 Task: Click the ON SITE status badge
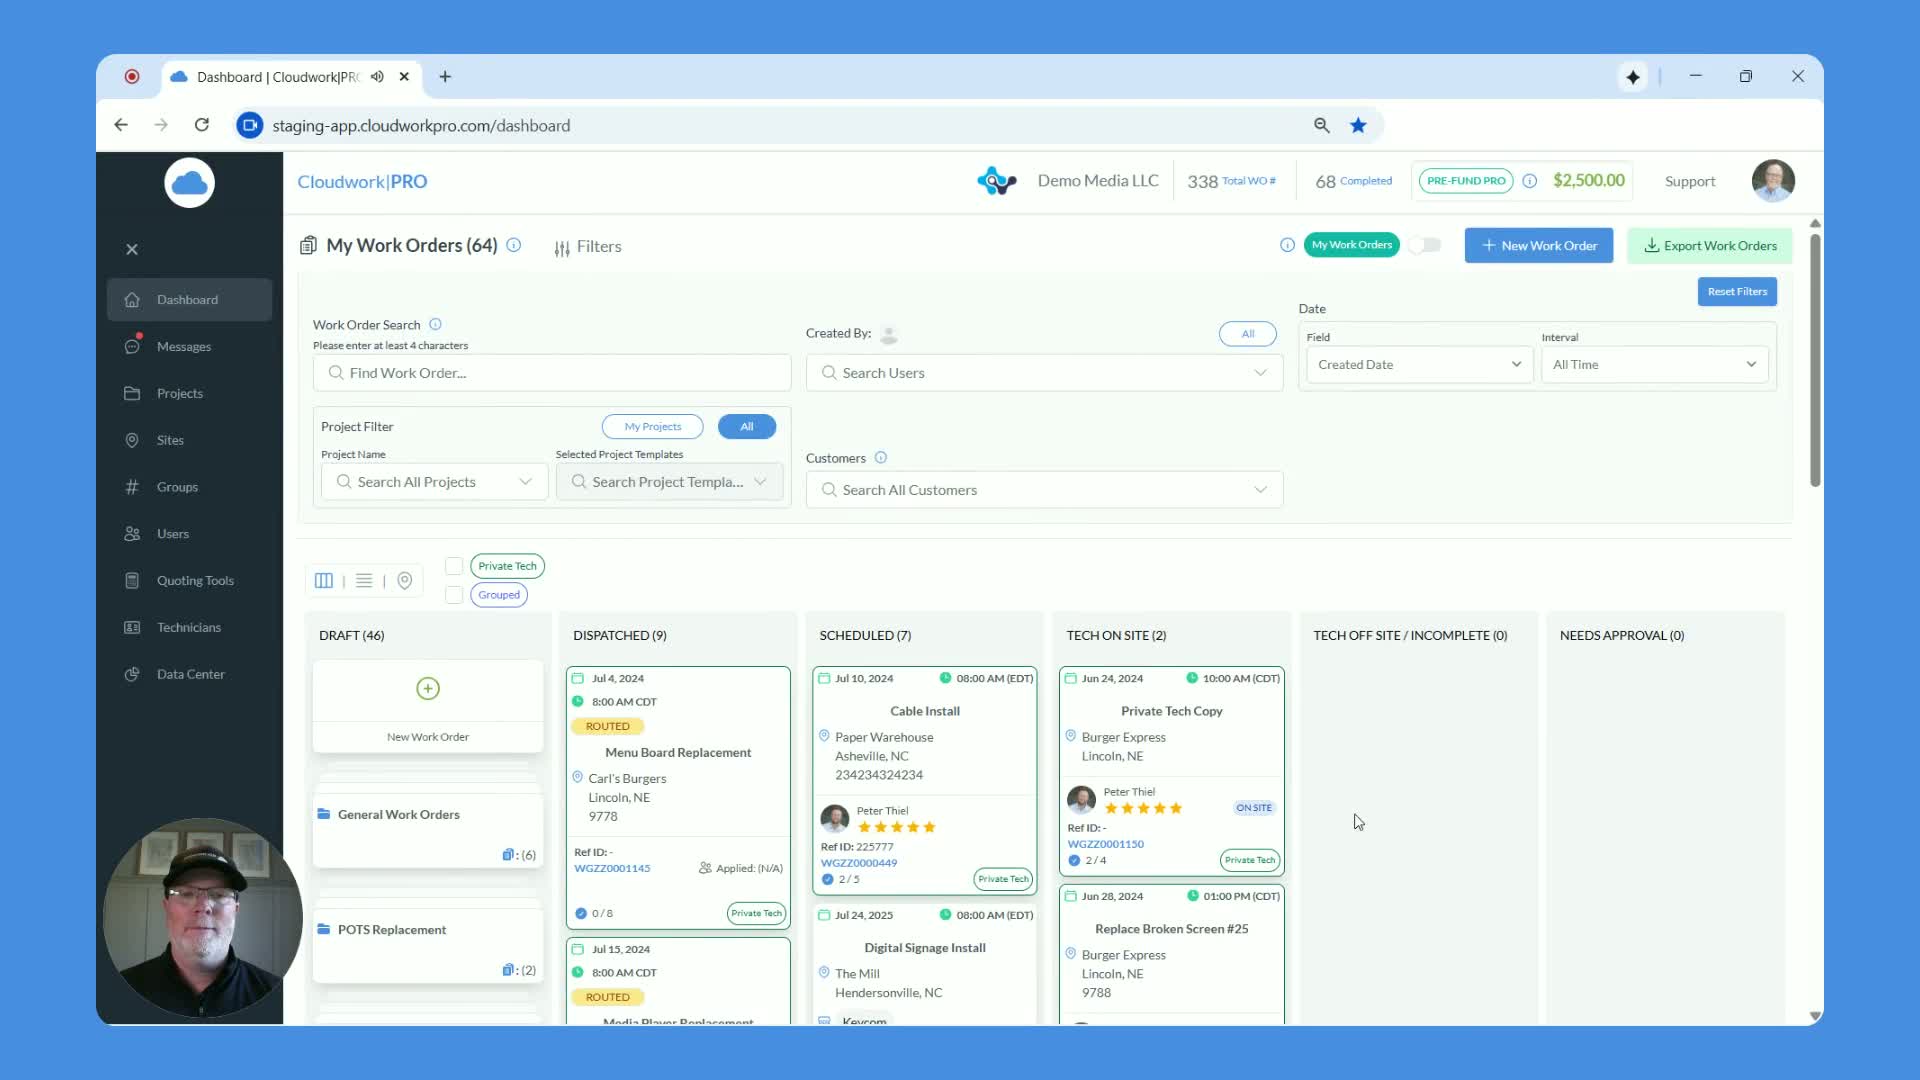point(1254,808)
